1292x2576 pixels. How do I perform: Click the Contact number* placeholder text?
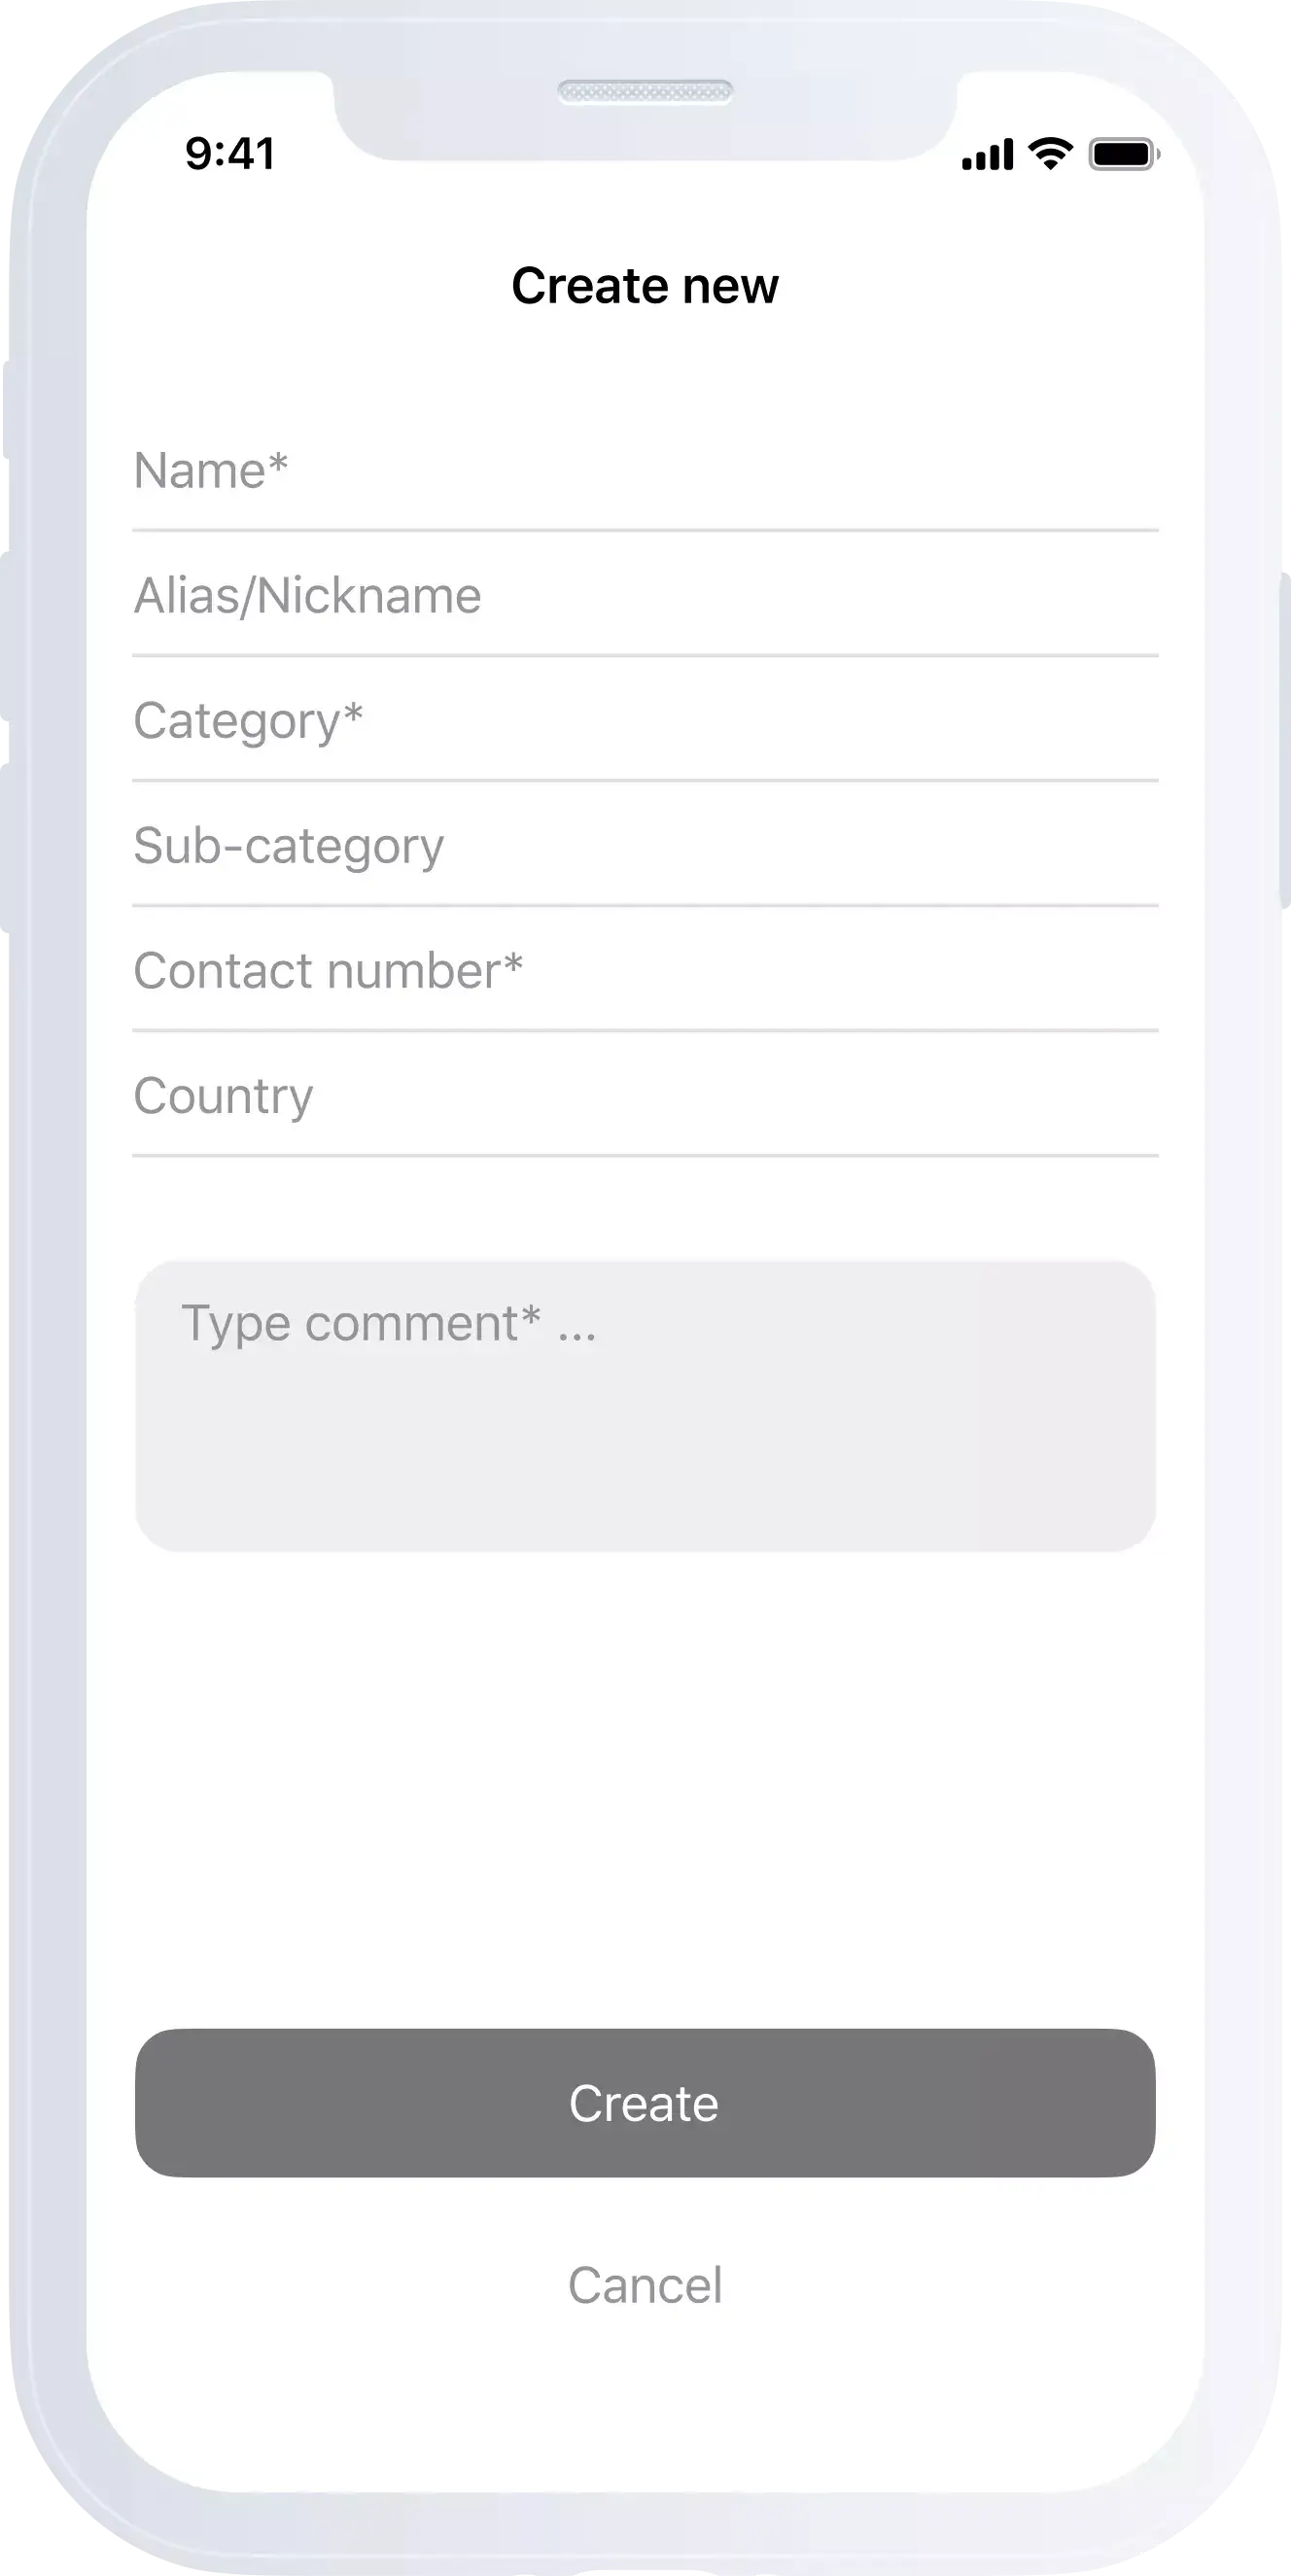(328, 970)
